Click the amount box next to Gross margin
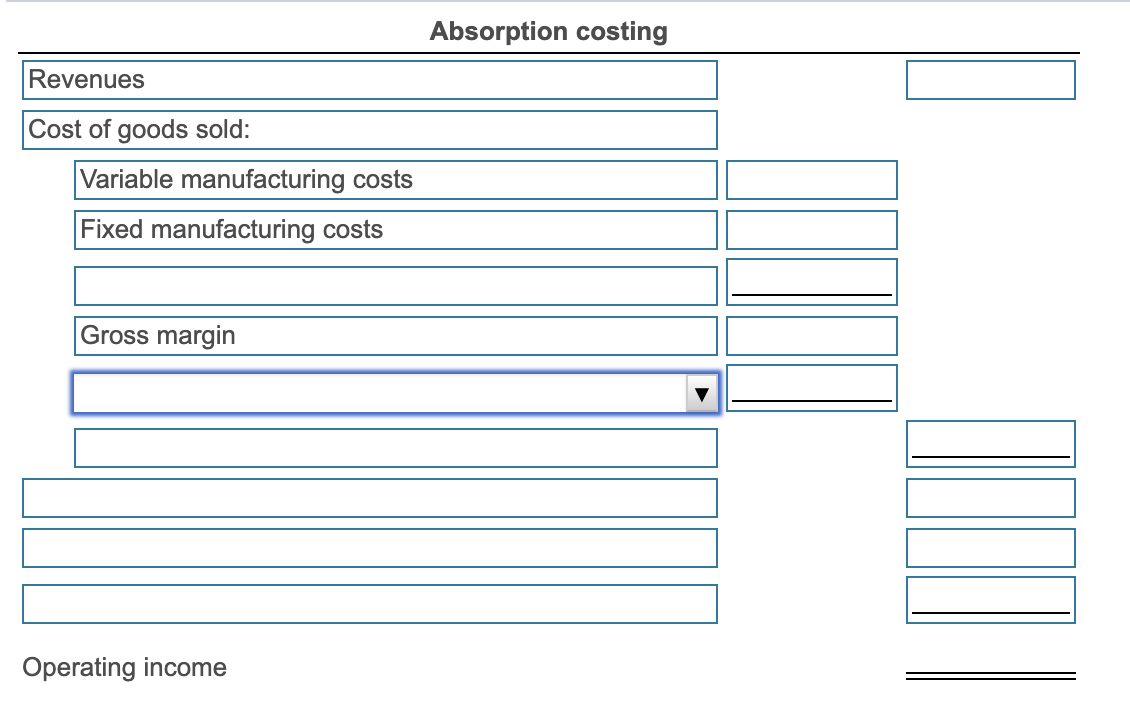 tap(812, 336)
